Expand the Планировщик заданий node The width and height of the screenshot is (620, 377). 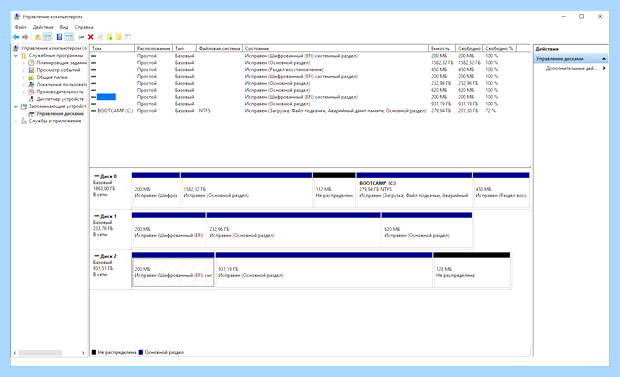pyautogui.click(x=24, y=63)
